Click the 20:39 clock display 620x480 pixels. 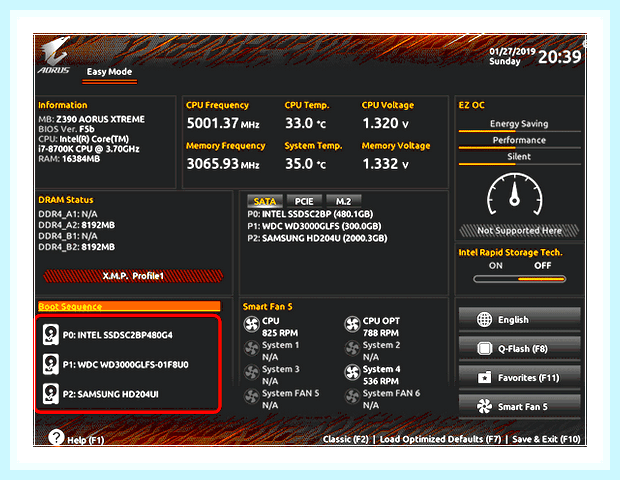tap(560, 57)
